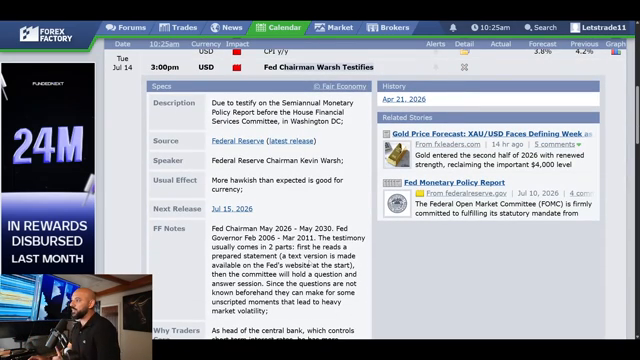Click the document icon beside Gold Price Forecast
Image resolution: width=640 pixels, height=360 pixels.
click(x=386, y=134)
